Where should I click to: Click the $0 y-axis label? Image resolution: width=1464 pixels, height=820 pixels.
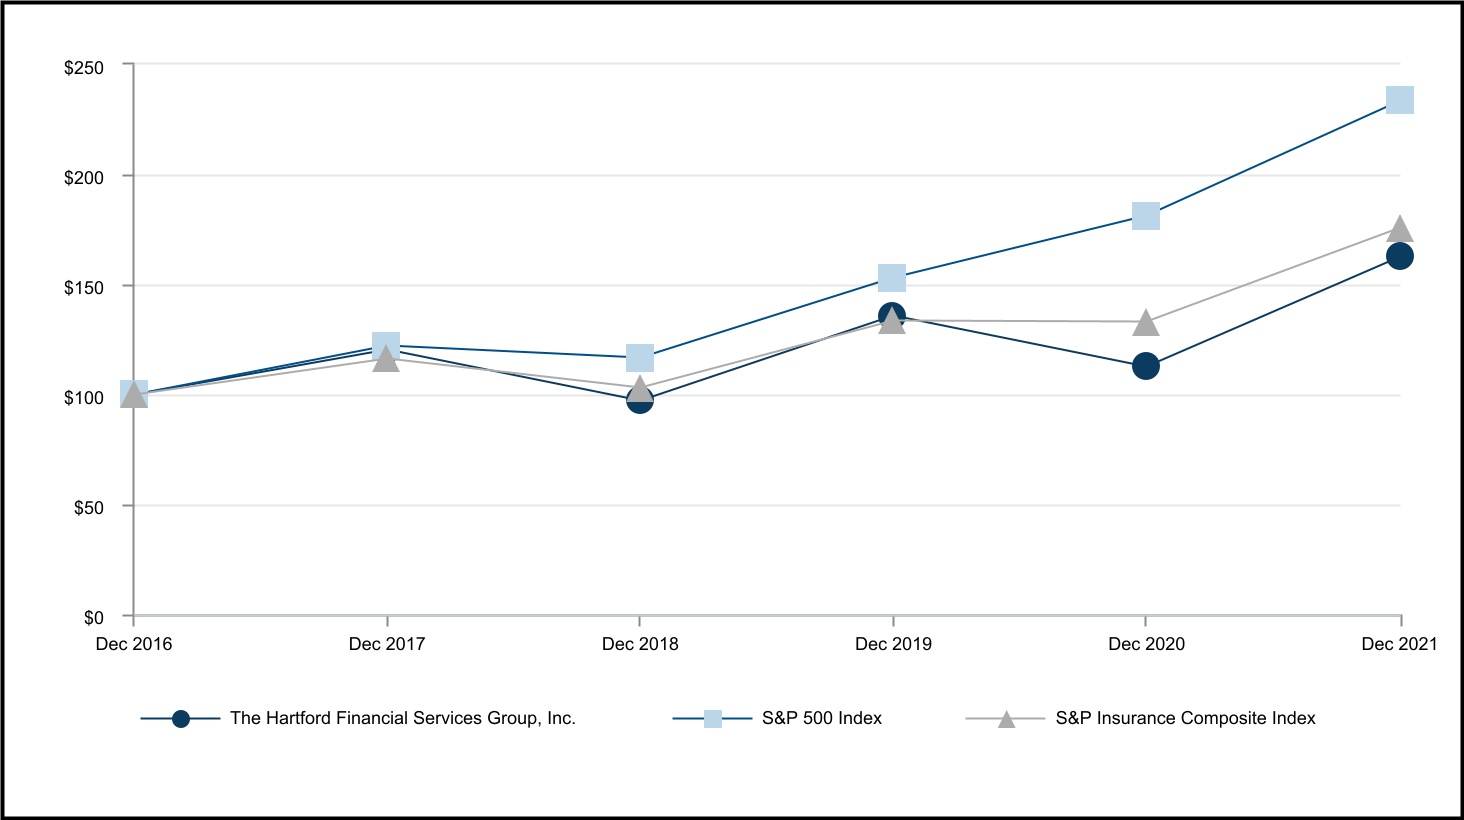click(93, 618)
